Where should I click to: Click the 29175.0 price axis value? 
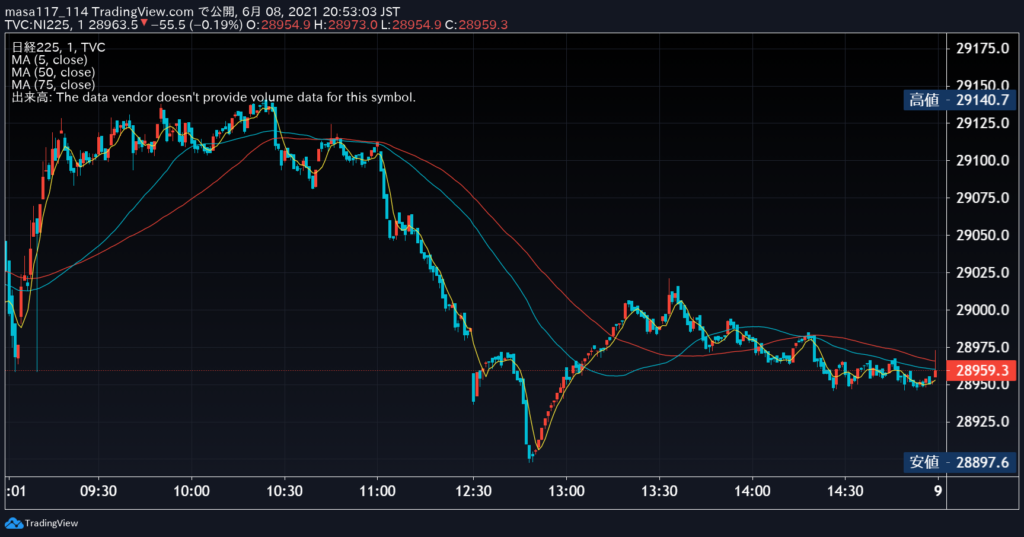click(x=982, y=48)
